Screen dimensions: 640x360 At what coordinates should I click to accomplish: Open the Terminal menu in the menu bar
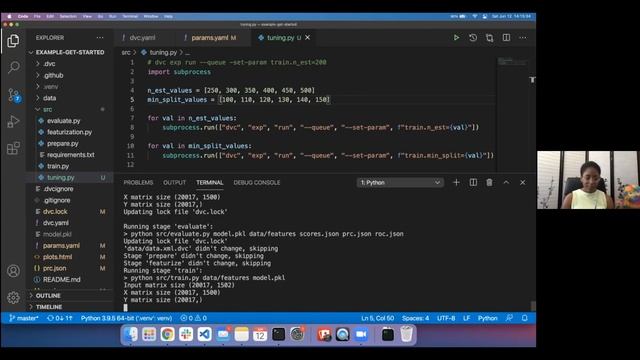pos(130,16)
